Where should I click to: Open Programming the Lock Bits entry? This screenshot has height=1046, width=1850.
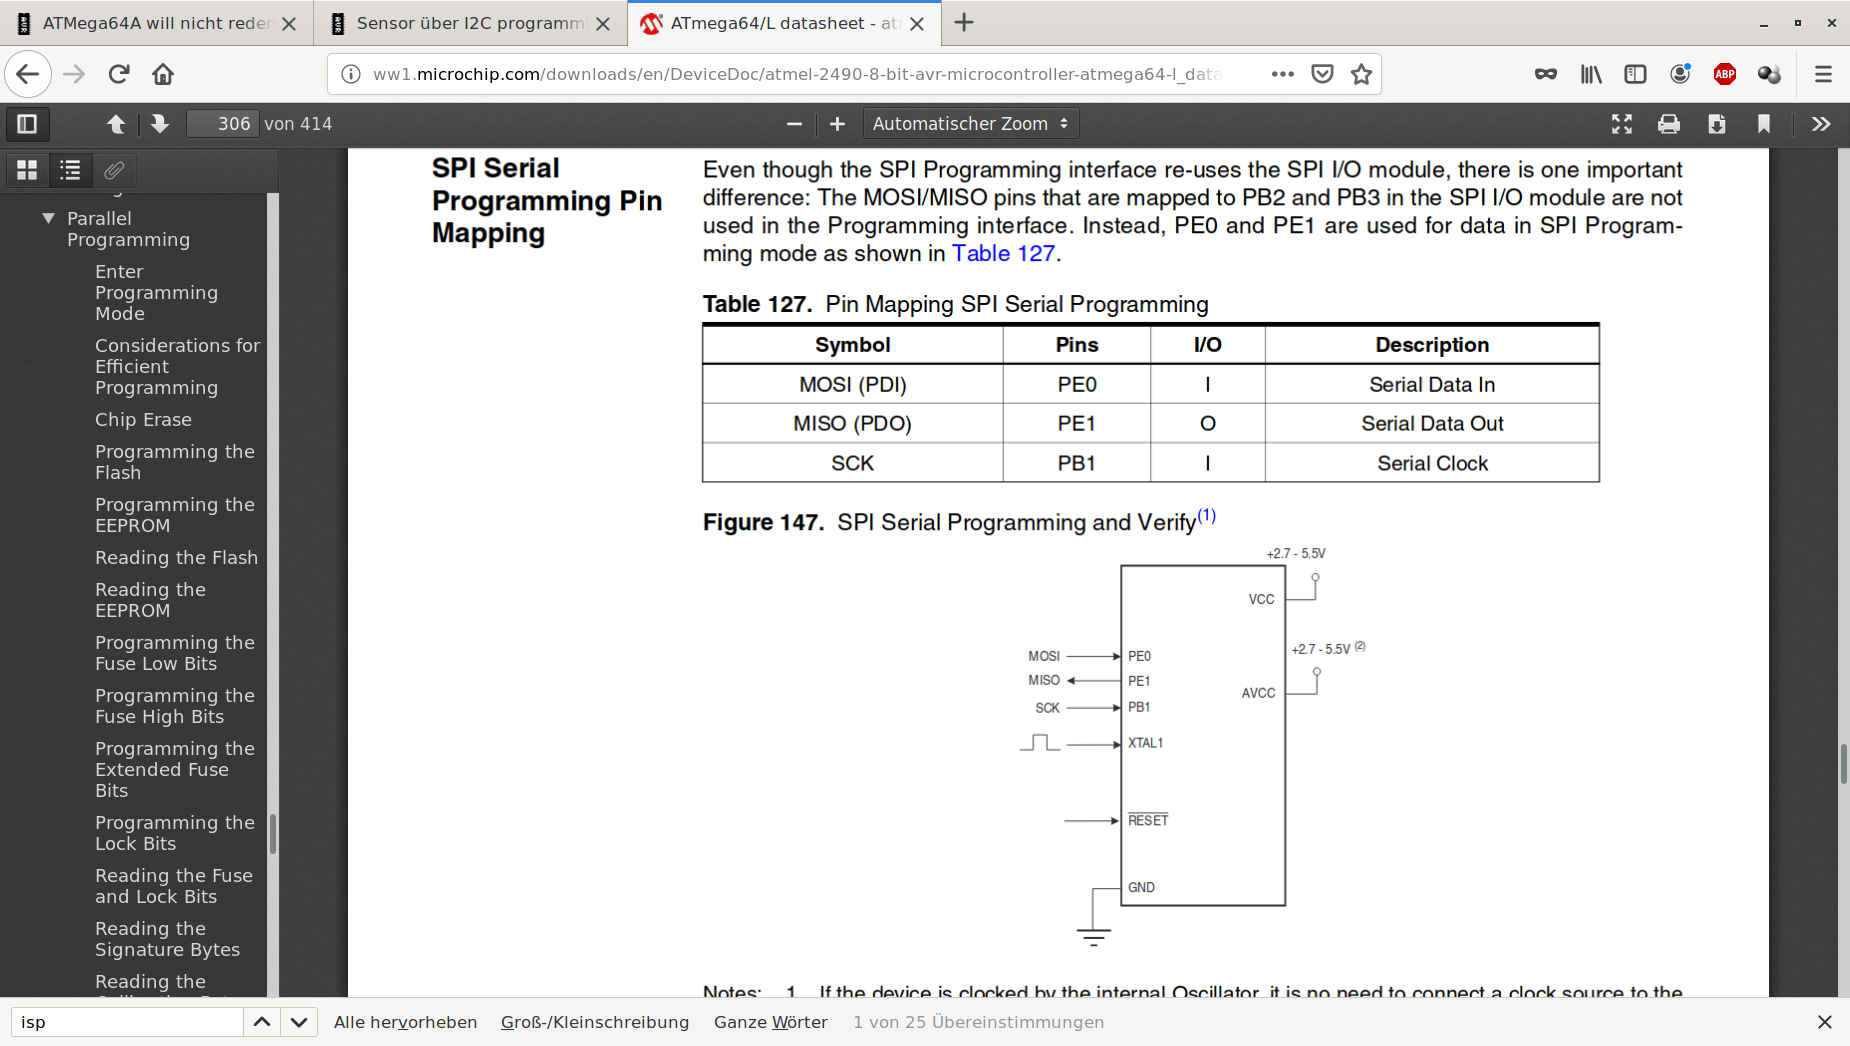click(175, 833)
